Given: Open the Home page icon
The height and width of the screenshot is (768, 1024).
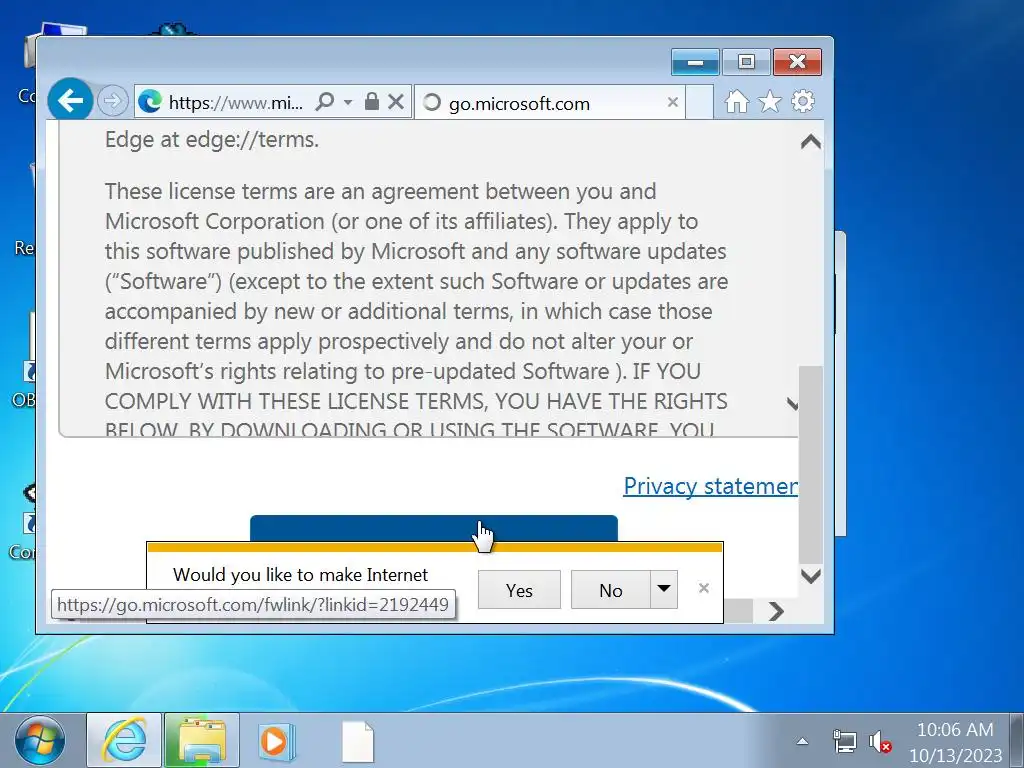Looking at the screenshot, I should pos(737,101).
